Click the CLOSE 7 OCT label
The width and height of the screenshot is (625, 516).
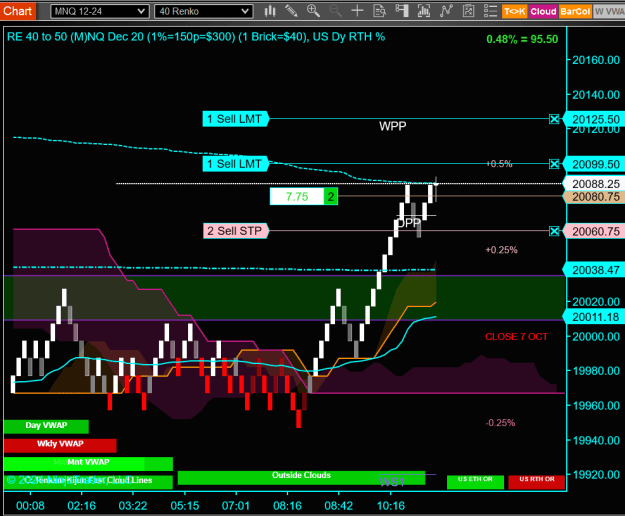pos(516,337)
